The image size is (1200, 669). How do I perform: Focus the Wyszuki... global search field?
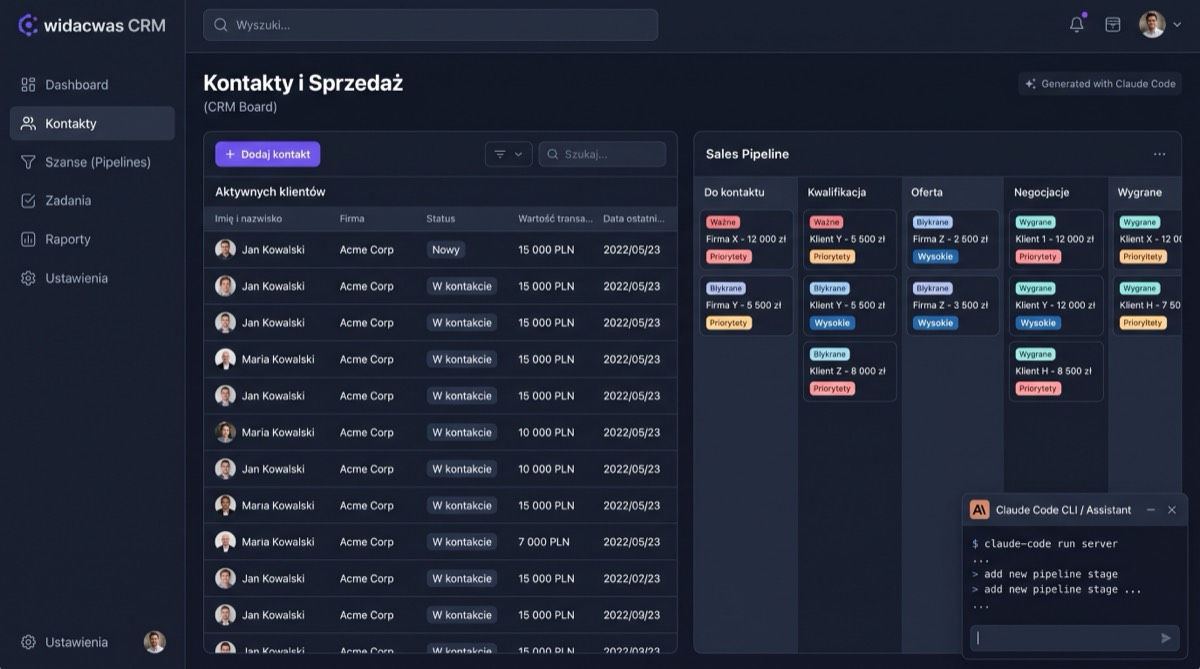[430, 25]
